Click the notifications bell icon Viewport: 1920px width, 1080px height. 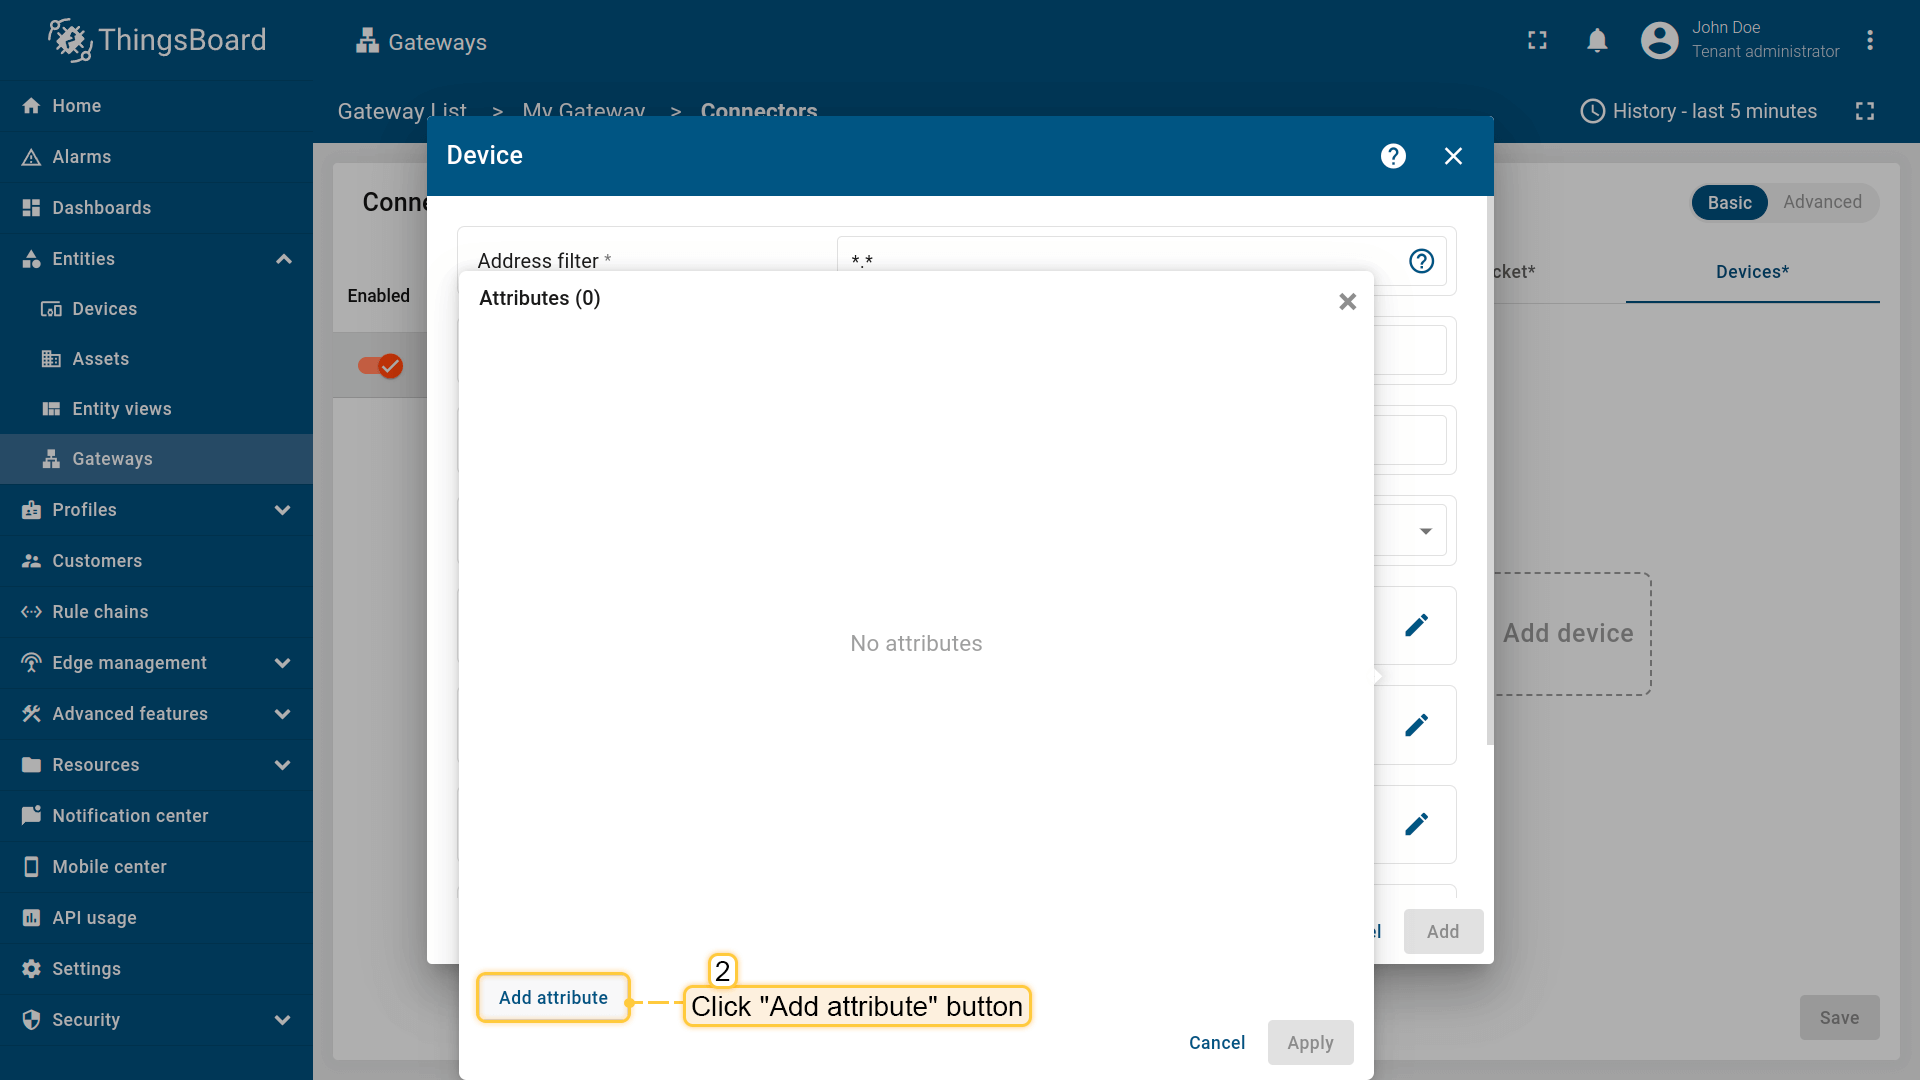click(1597, 41)
